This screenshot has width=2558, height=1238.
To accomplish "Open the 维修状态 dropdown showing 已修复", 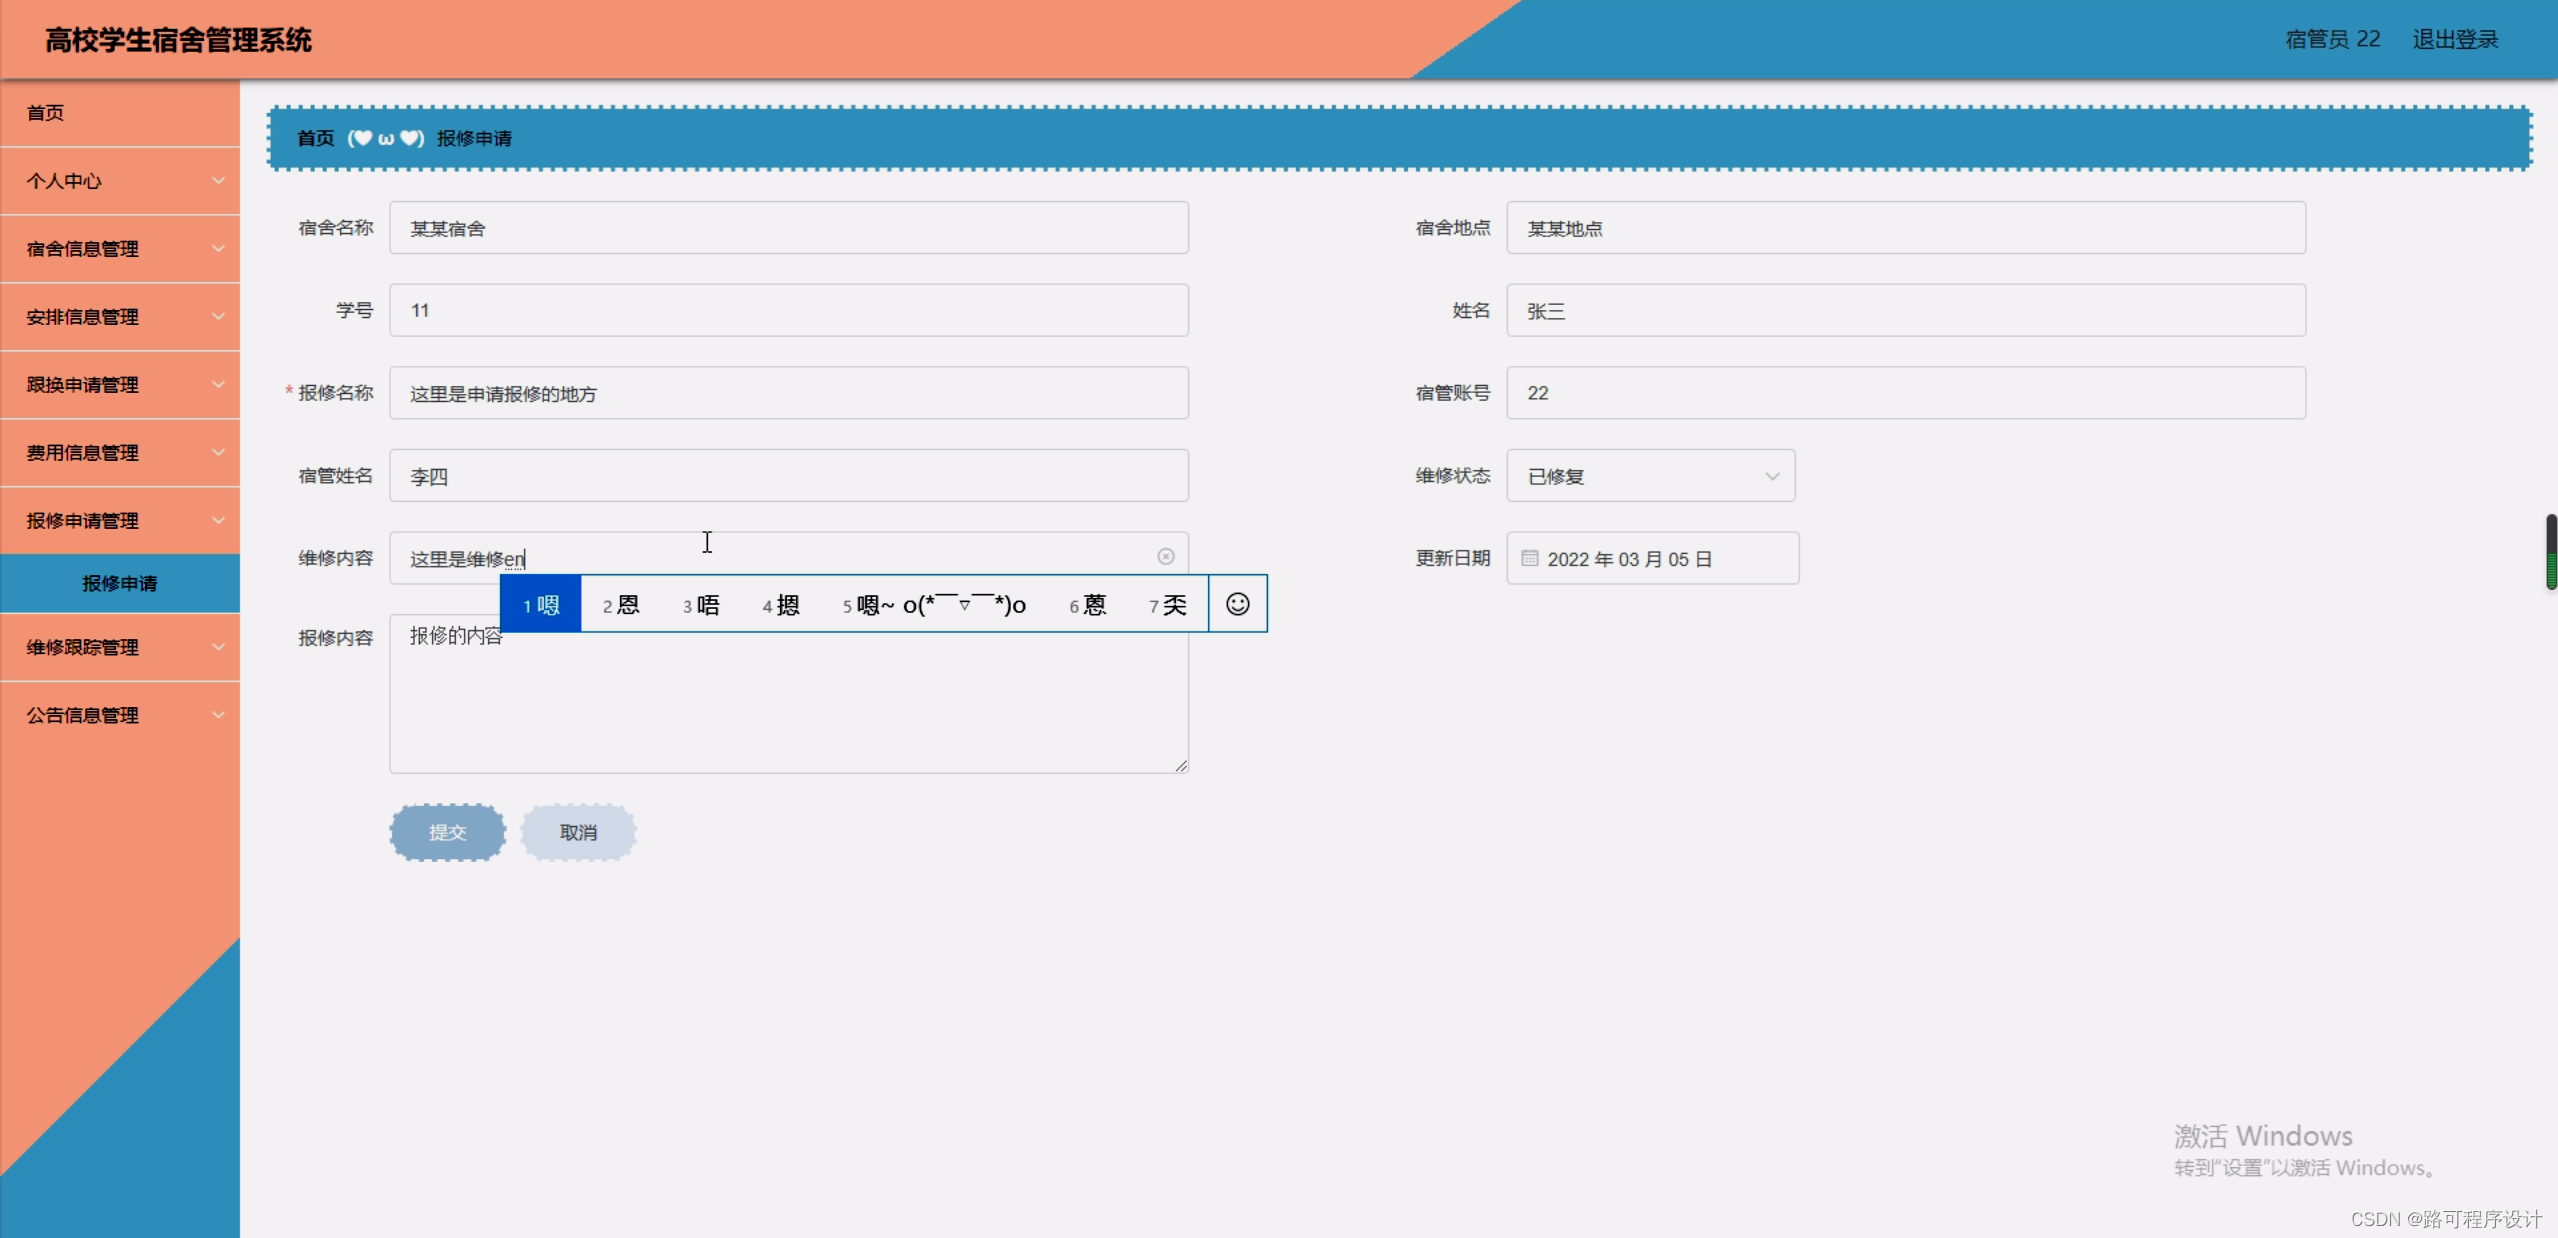I will pyautogui.click(x=1650, y=476).
